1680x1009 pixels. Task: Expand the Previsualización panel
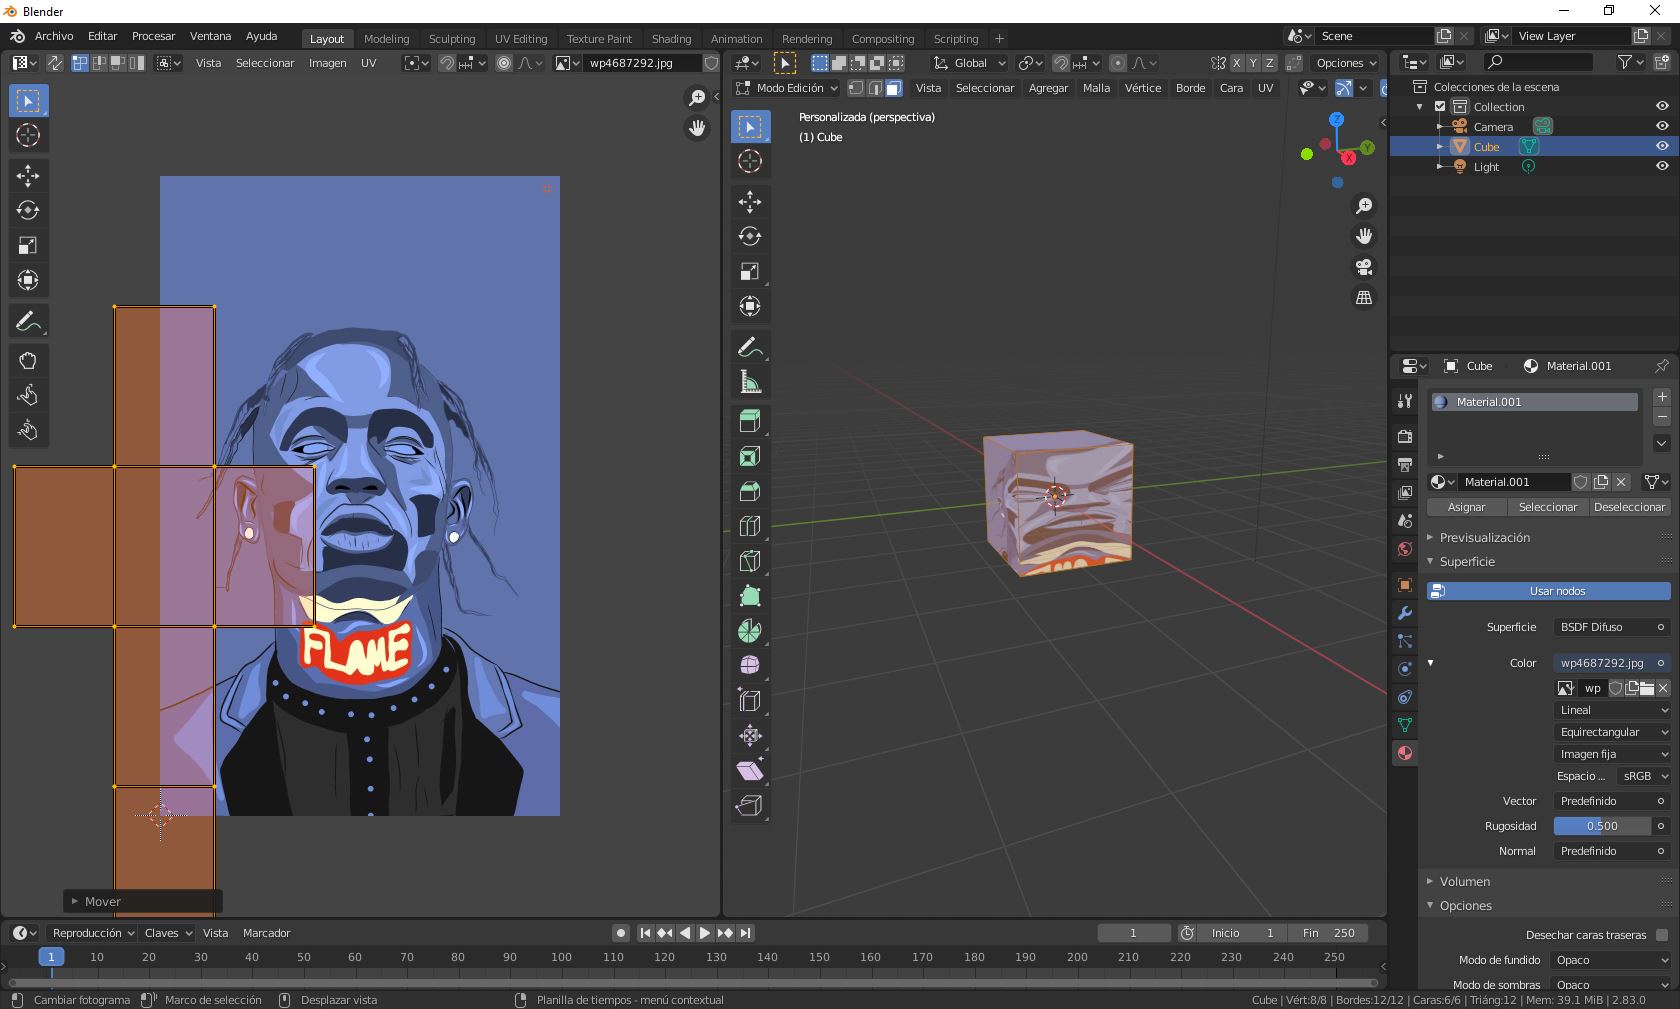[1485, 537]
